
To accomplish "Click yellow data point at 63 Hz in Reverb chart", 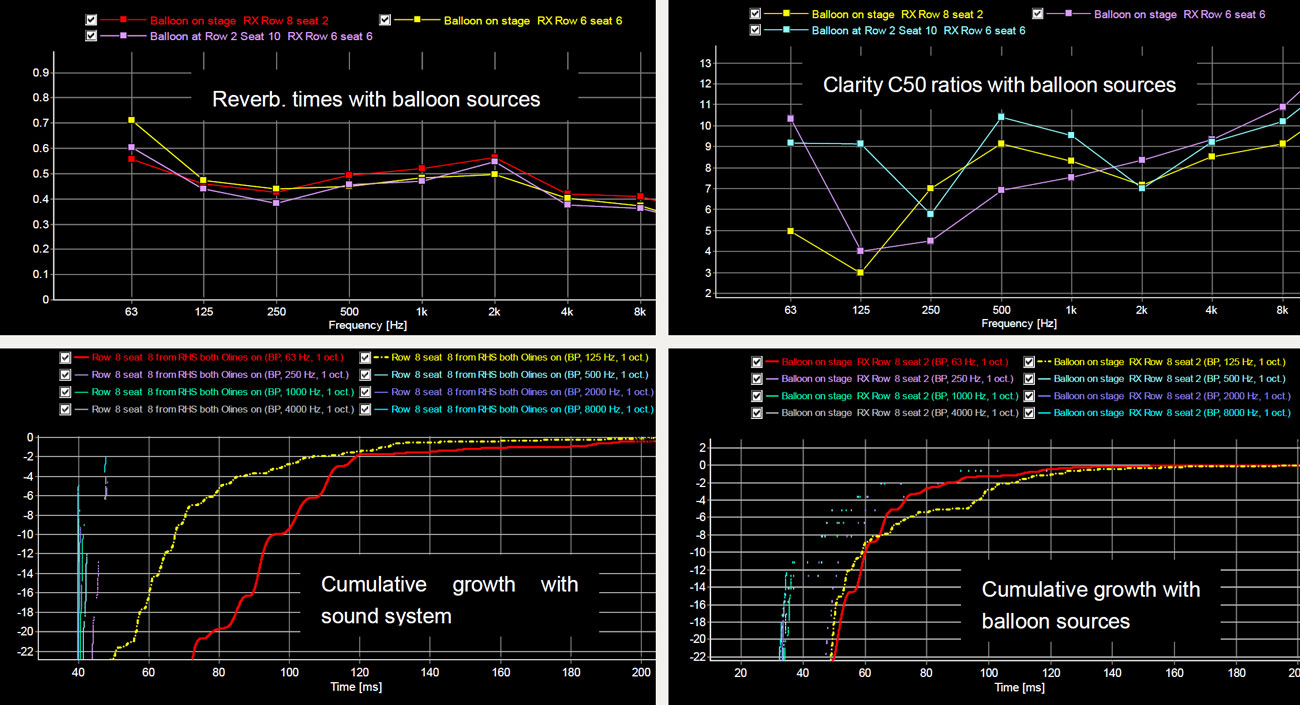I will tap(131, 120).
